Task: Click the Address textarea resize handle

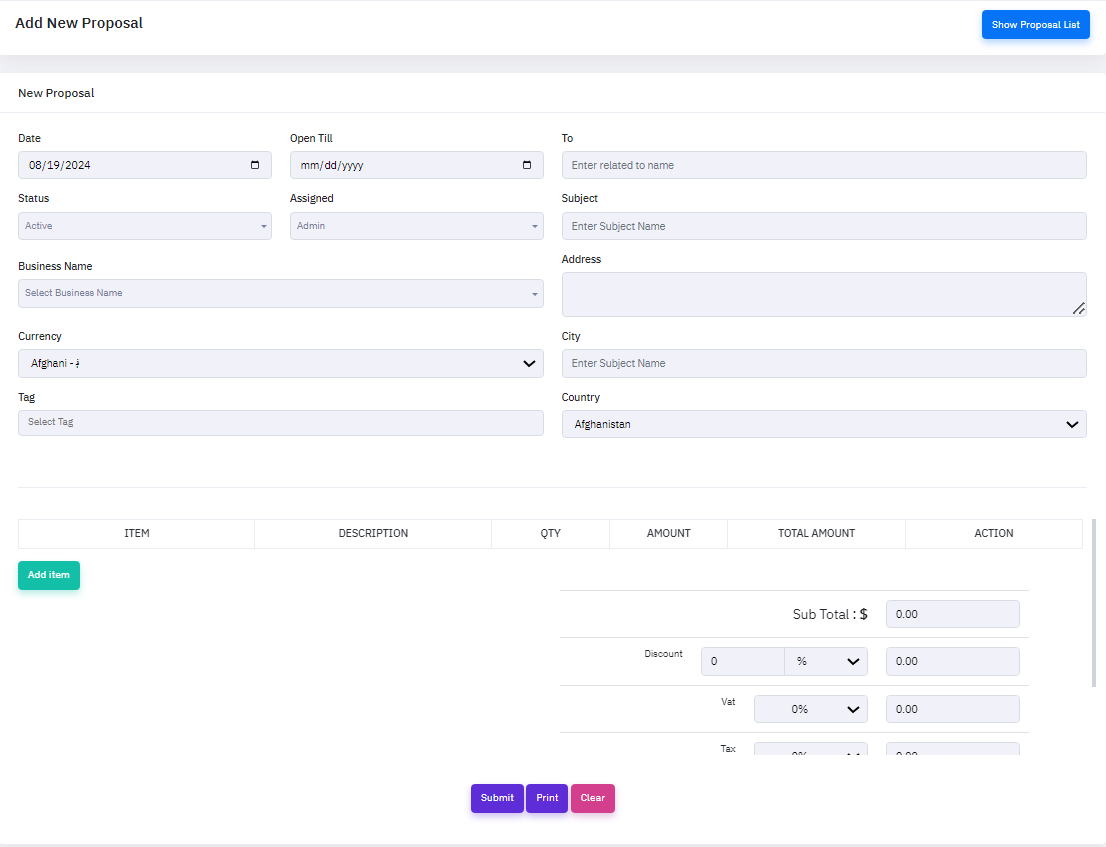Action: coord(1078,309)
